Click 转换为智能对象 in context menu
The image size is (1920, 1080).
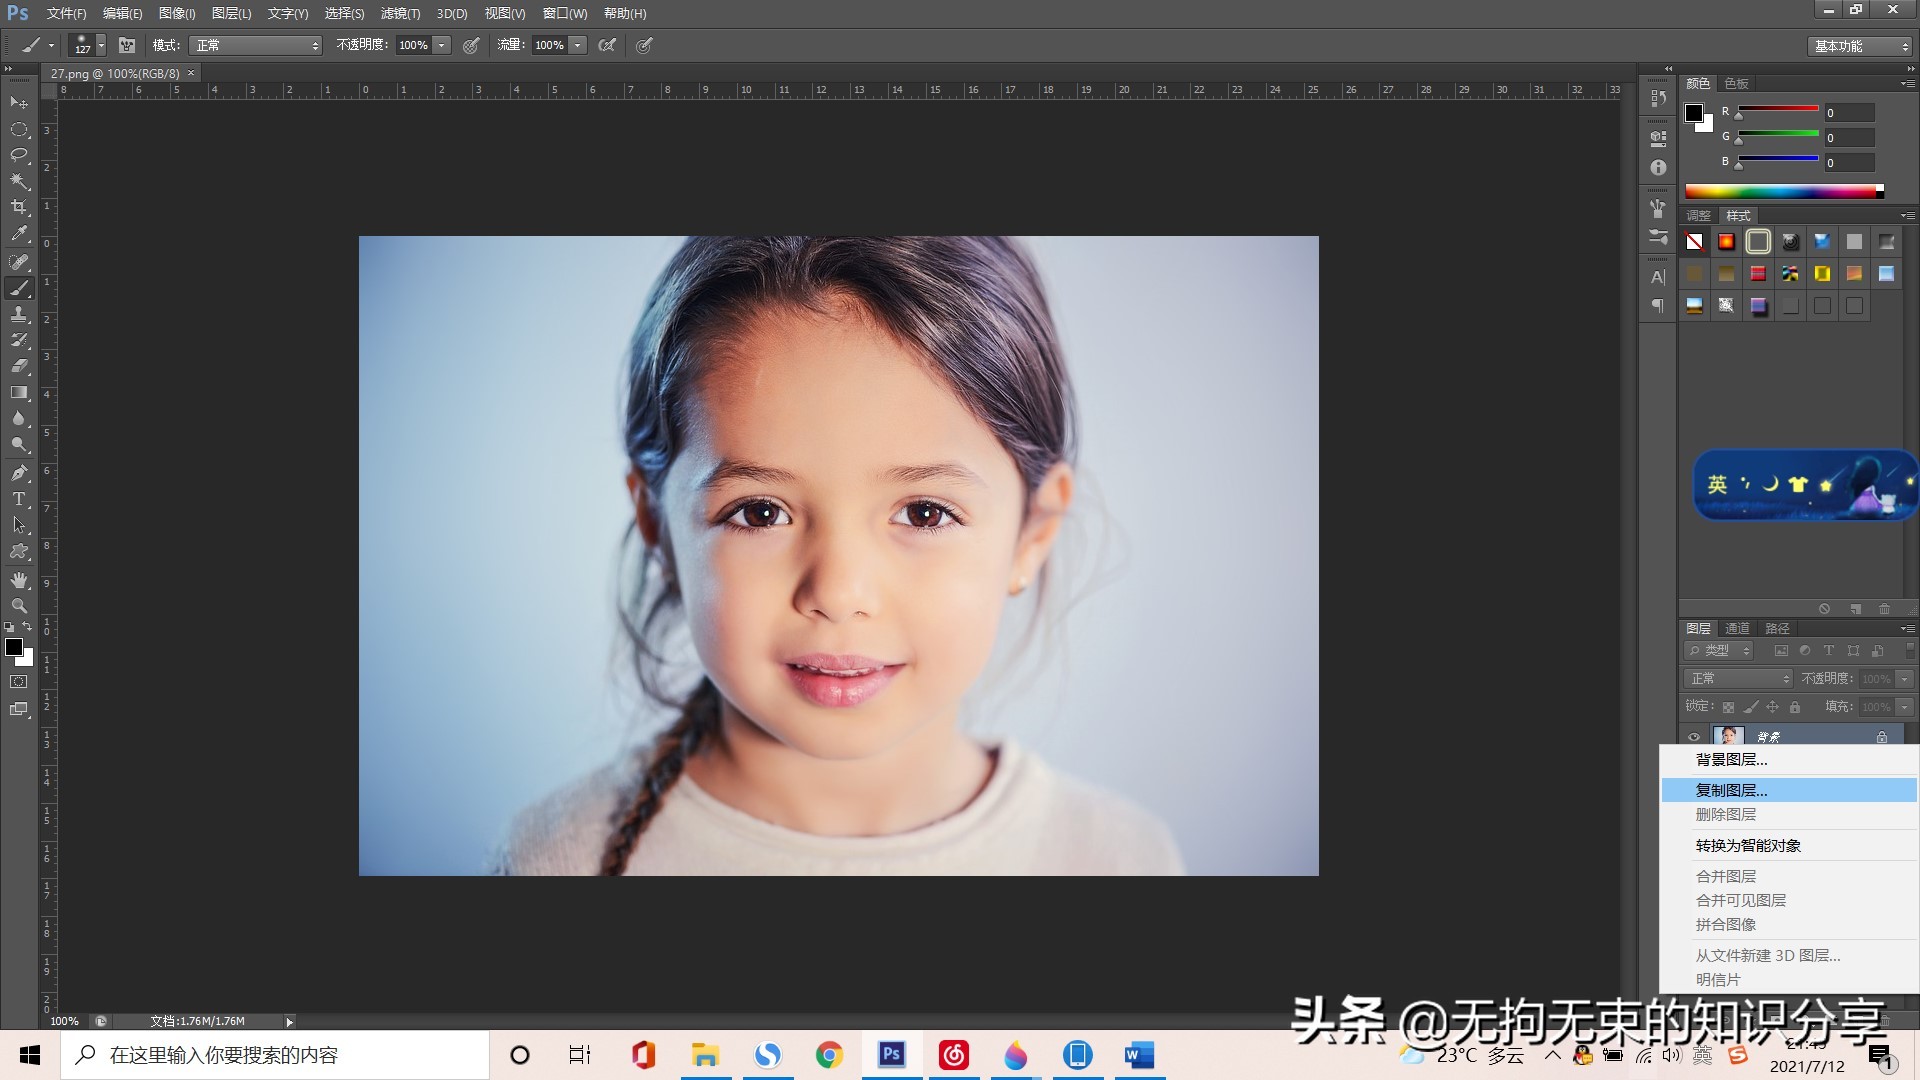pyautogui.click(x=1747, y=845)
